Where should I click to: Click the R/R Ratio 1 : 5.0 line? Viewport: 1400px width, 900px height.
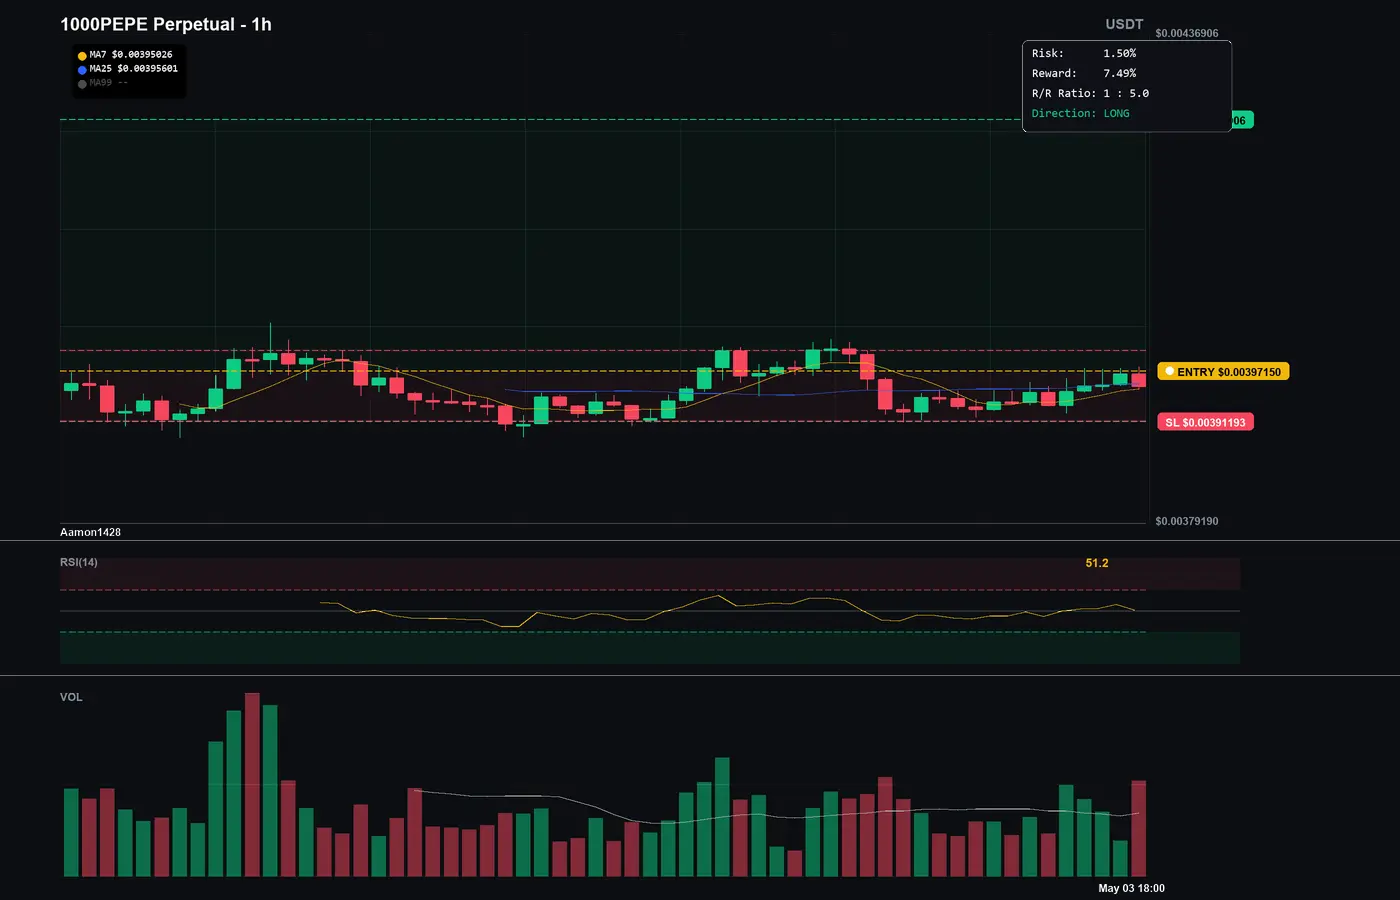point(1091,93)
